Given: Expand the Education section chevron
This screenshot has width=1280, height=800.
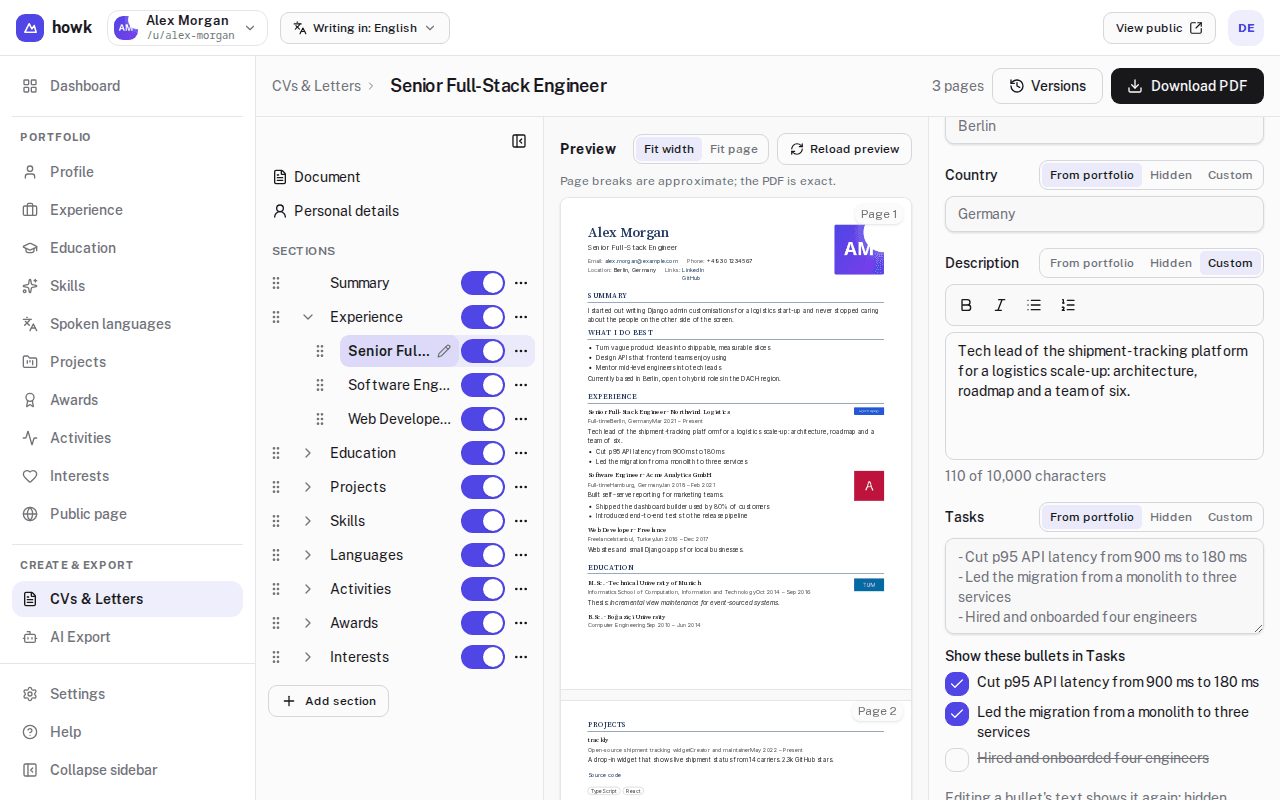Looking at the screenshot, I should coord(308,453).
